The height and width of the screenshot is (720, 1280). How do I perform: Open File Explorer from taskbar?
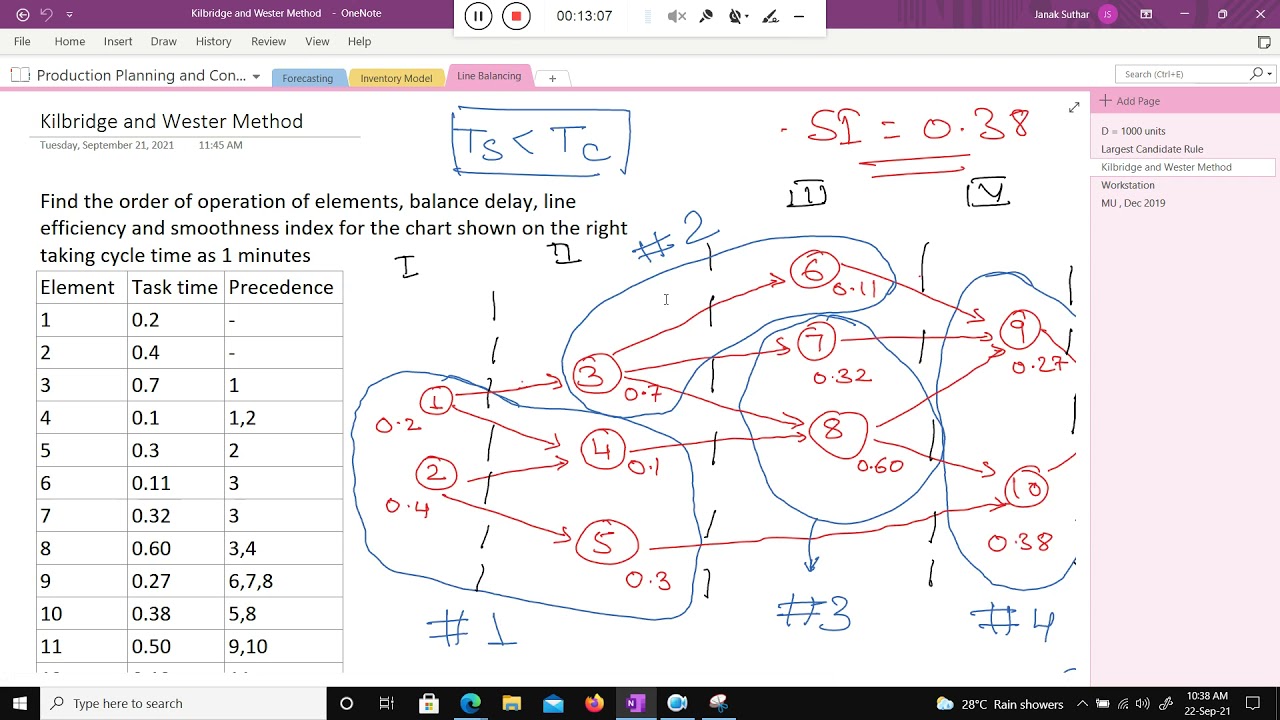512,703
